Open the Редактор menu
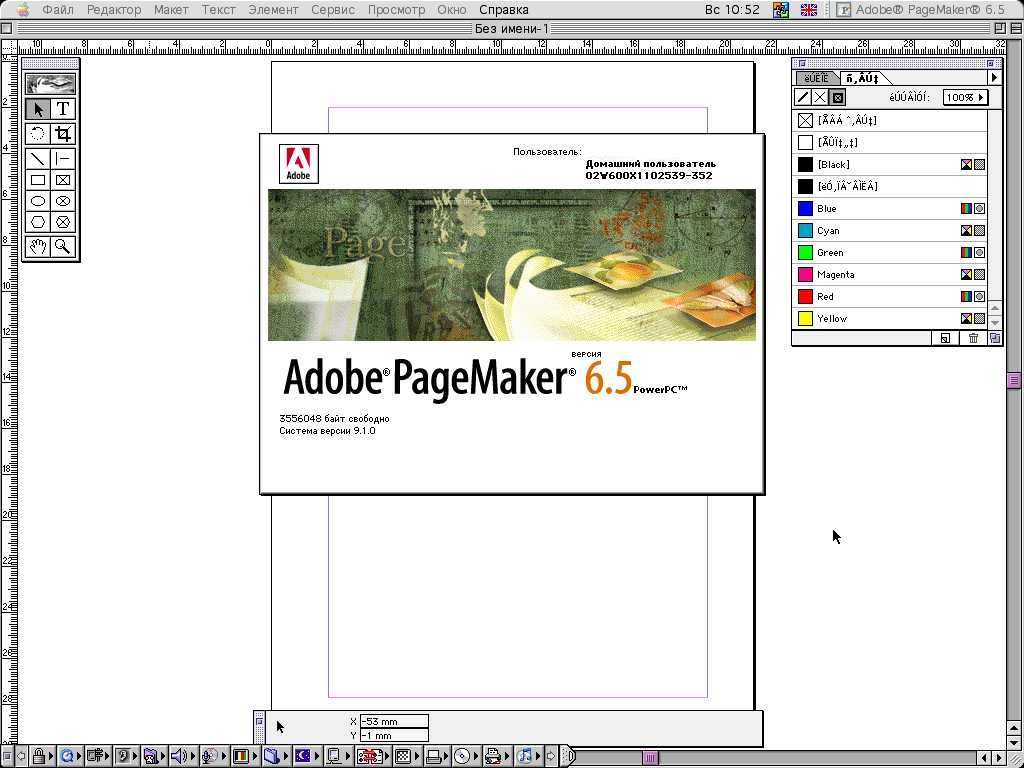Viewport: 1024px width, 768px height. click(114, 10)
